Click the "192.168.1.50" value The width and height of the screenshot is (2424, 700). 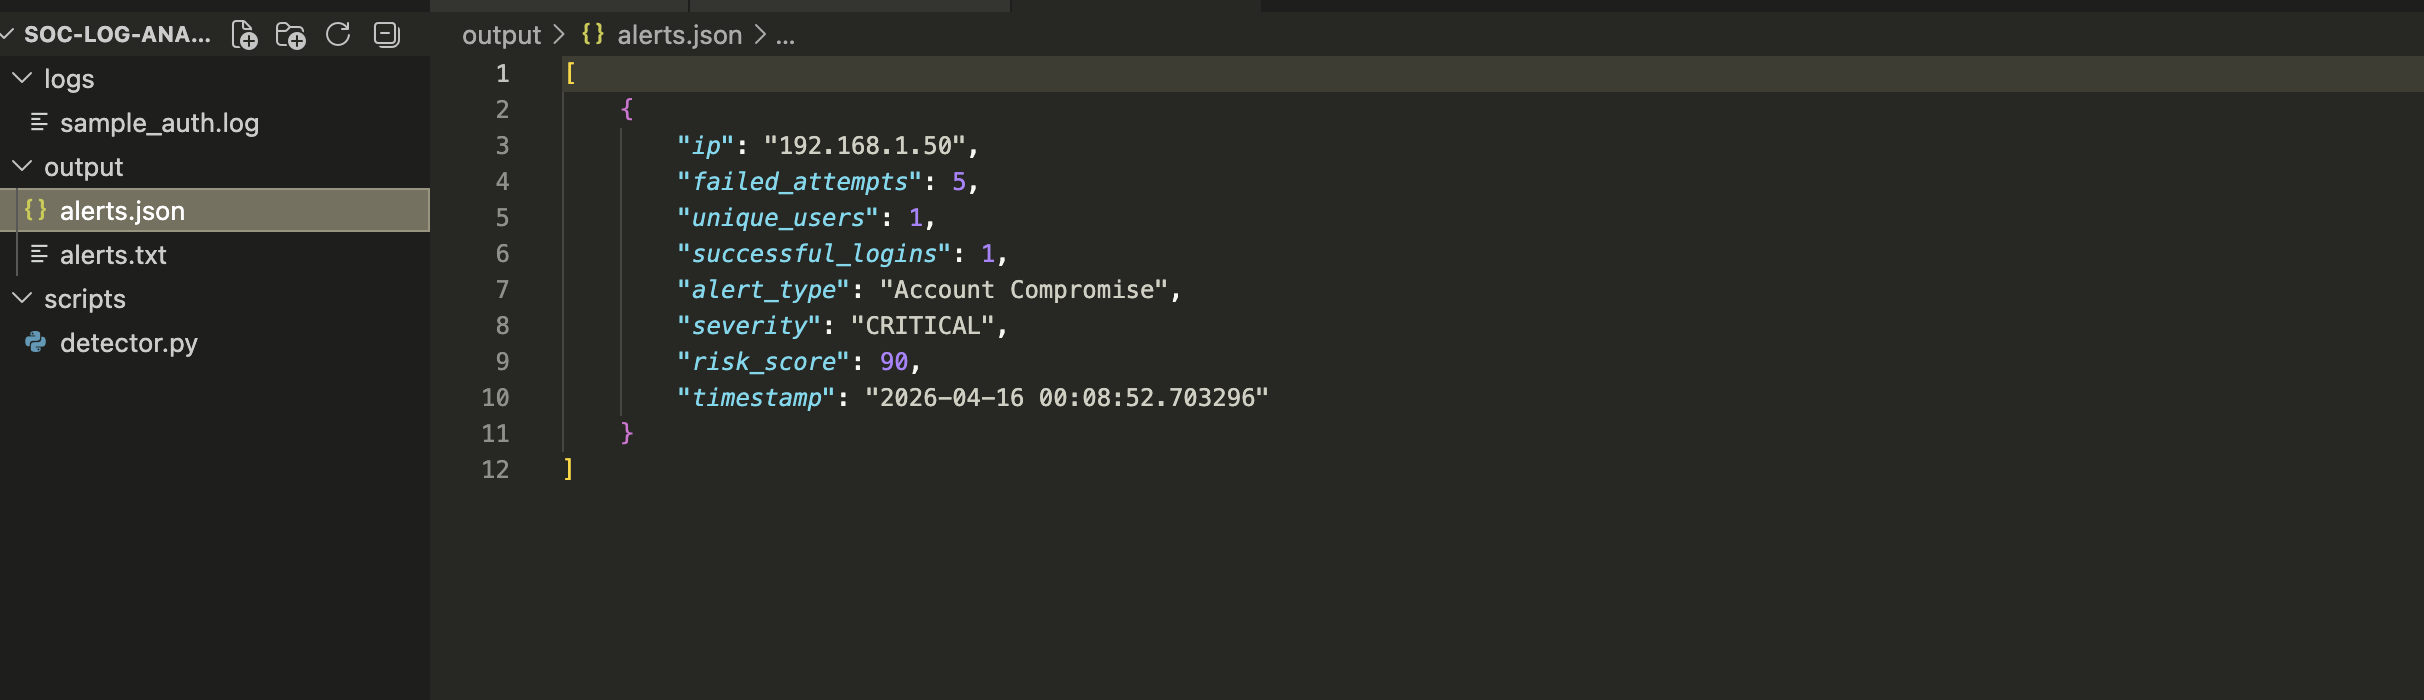864,146
